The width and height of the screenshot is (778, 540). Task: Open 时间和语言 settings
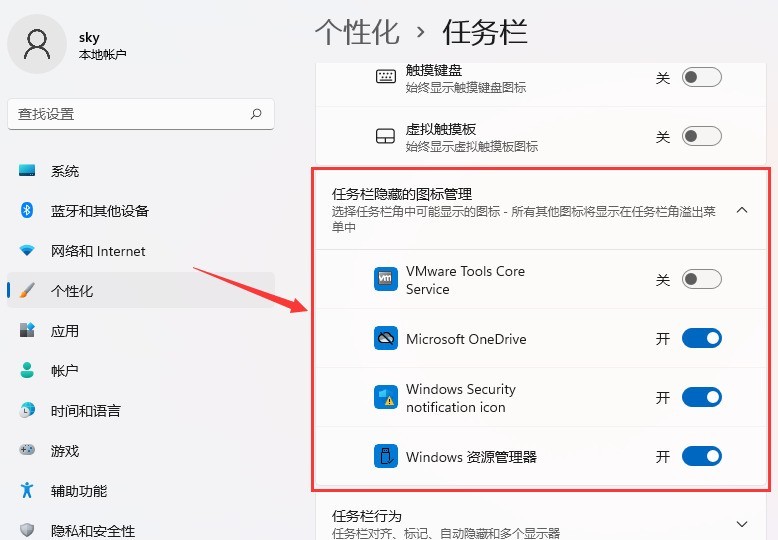[141, 410]
